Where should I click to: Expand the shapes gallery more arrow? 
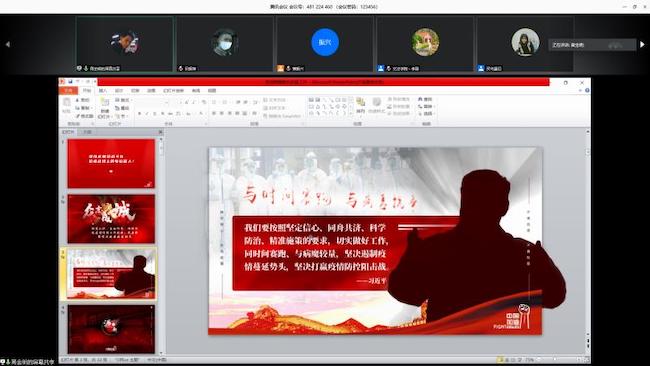pos(351,113)
